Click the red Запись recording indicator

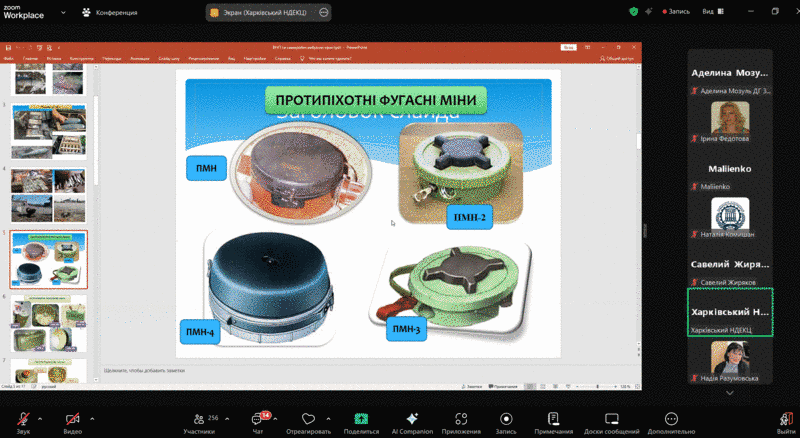(676, 11)
